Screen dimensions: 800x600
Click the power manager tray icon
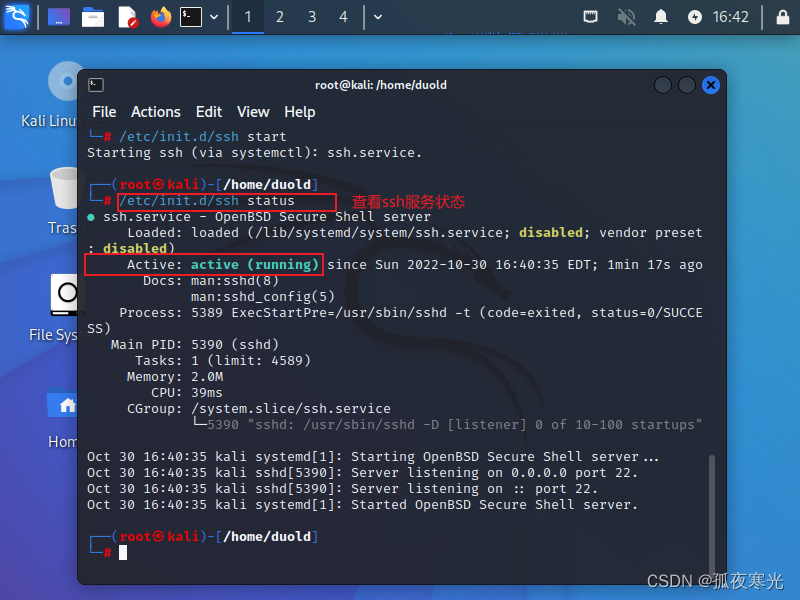click(x=694, y=16)
